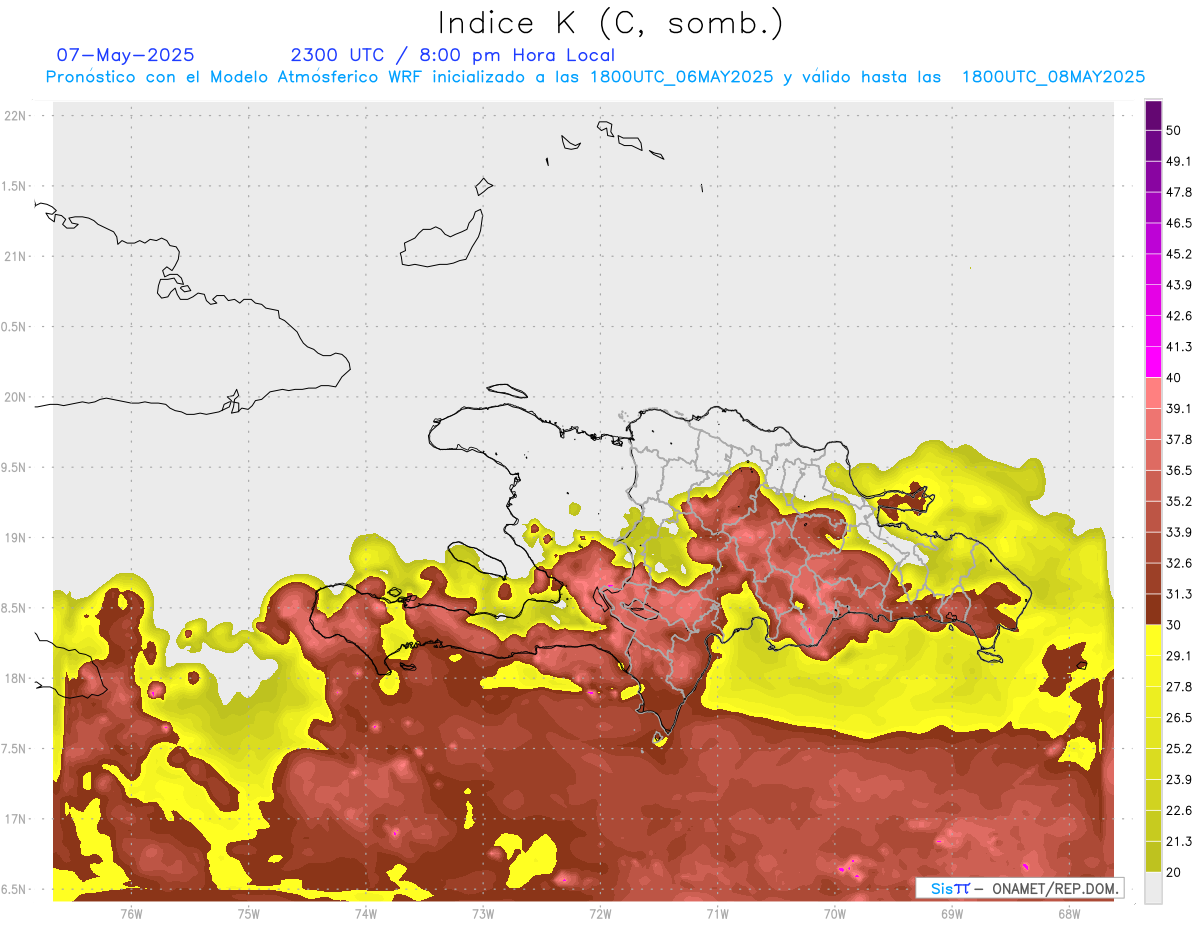1200x927 pixels.
Task: Select the date text "07-May-2025"
Action: [x=125, y=55]
